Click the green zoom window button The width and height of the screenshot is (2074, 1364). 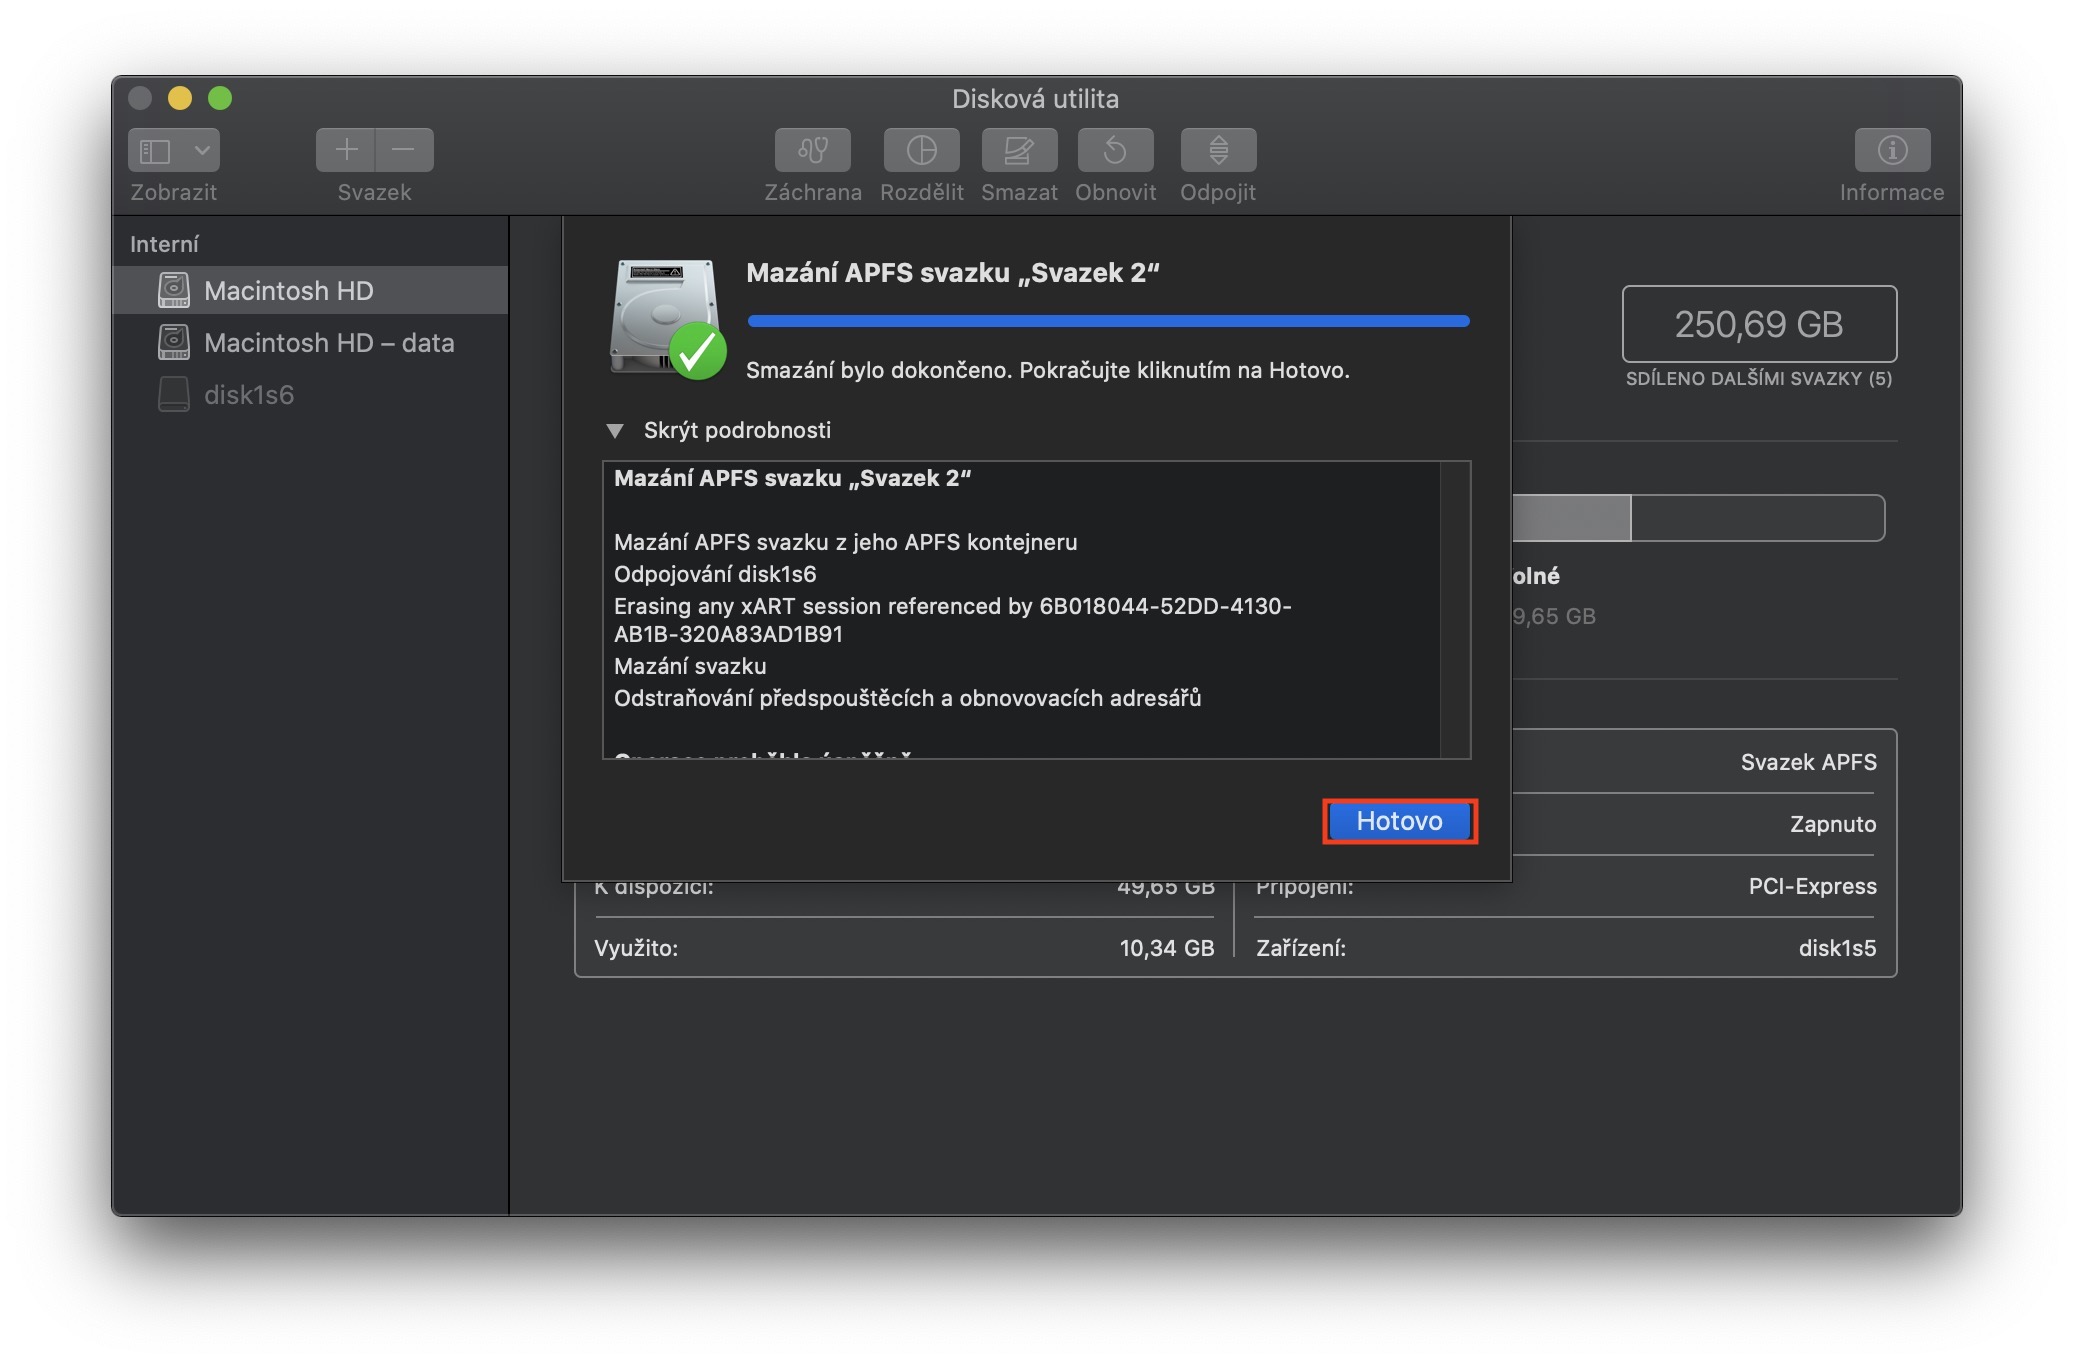(x=220, y=98)
